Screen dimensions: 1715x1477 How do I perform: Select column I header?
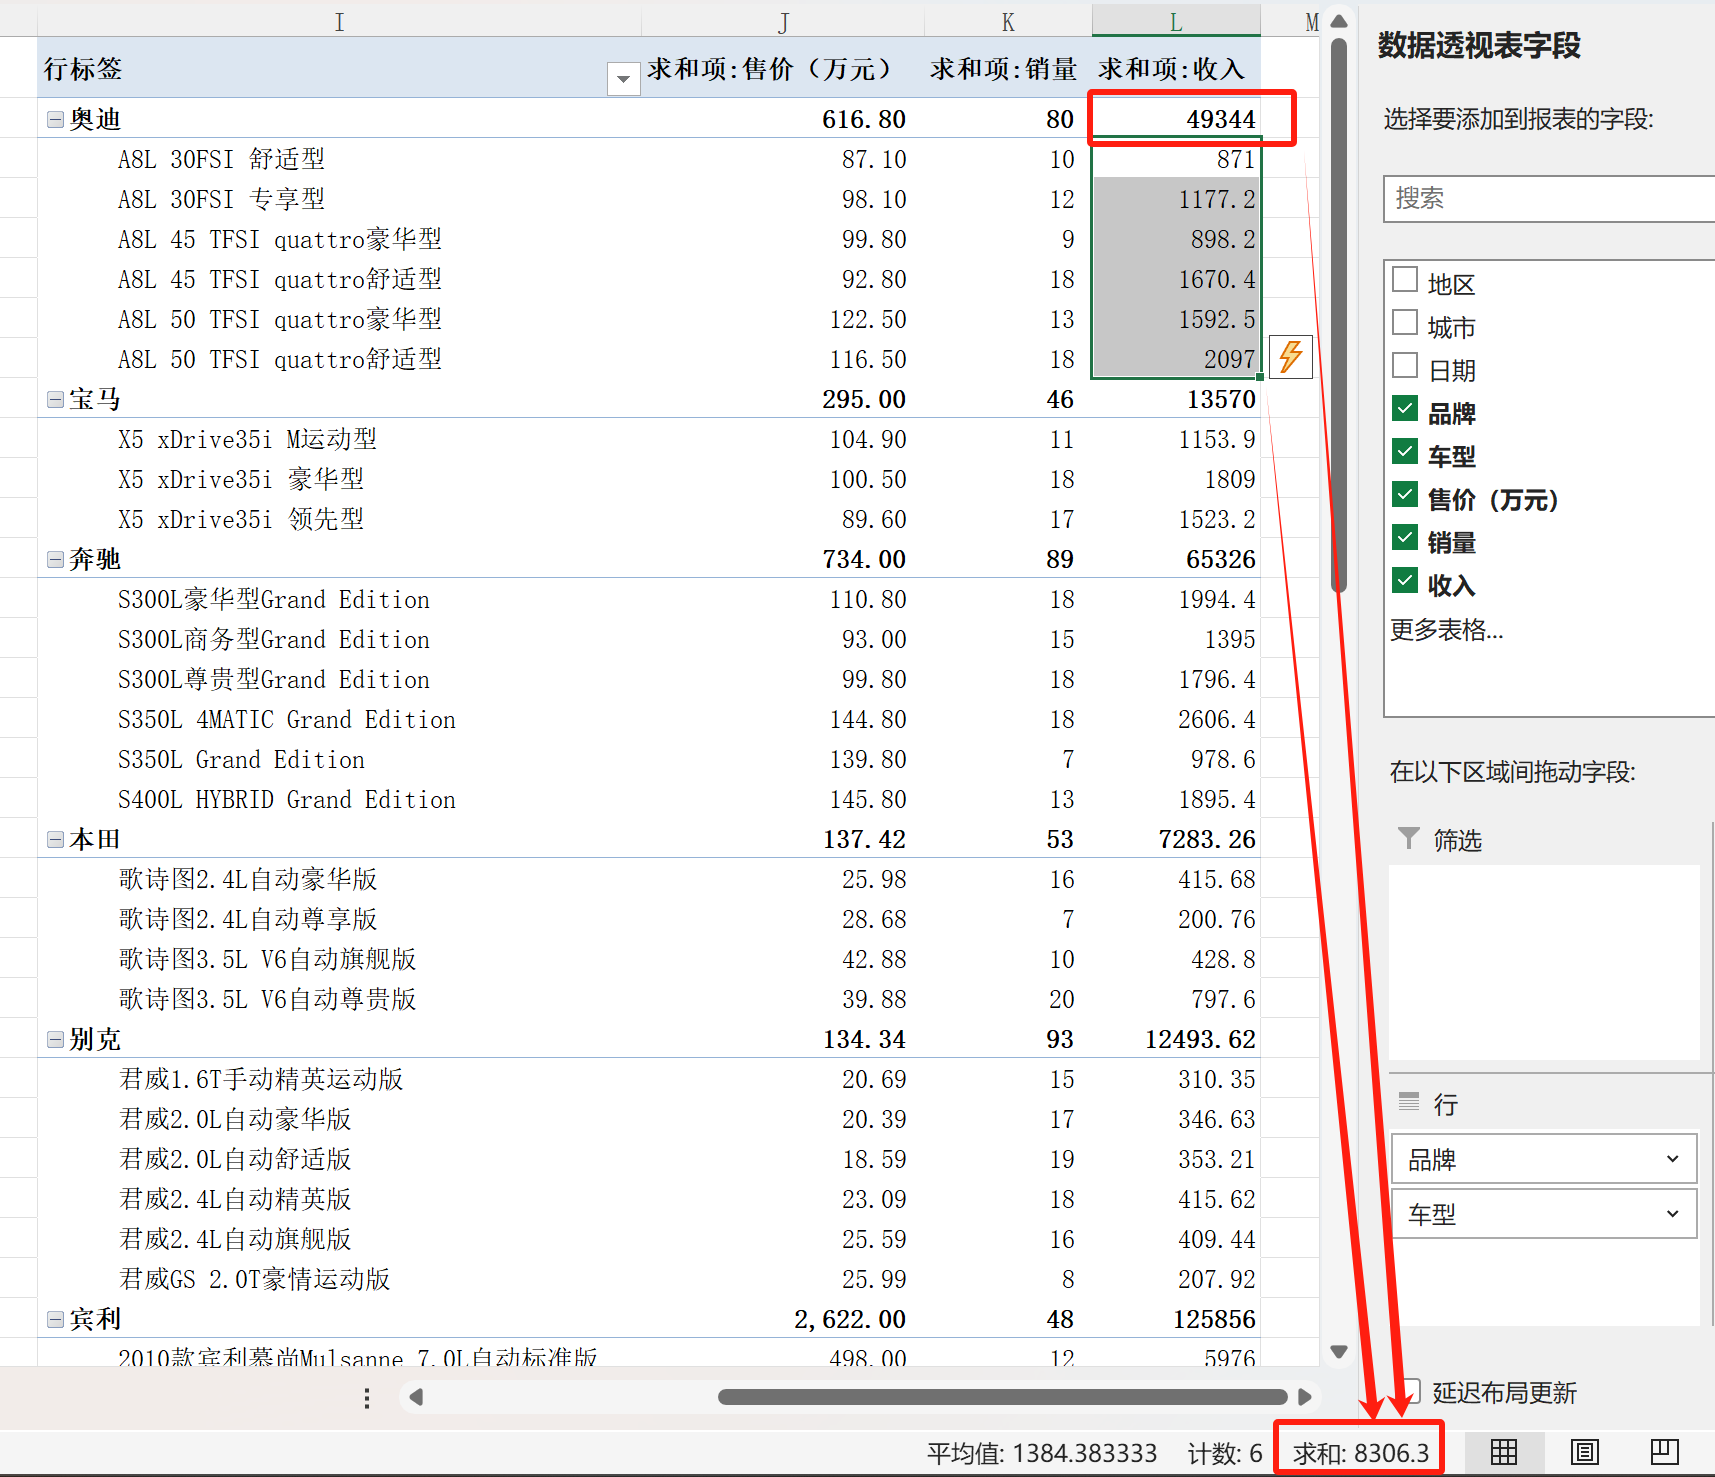339,21
